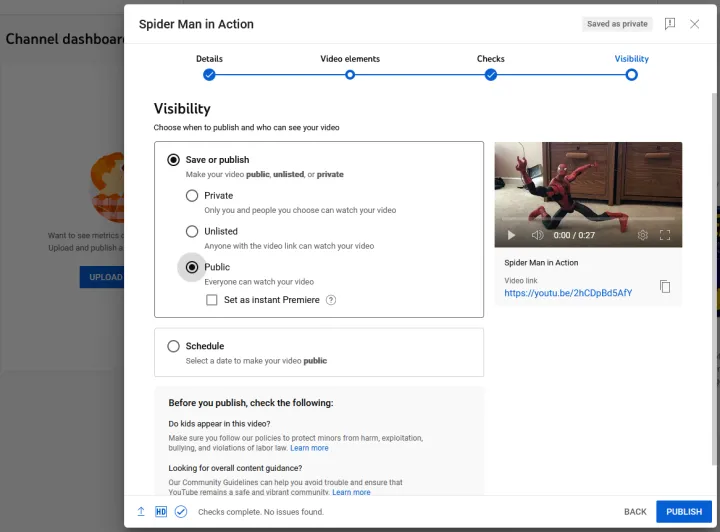Enter fullscreen on video preview

tap(665, 235)
